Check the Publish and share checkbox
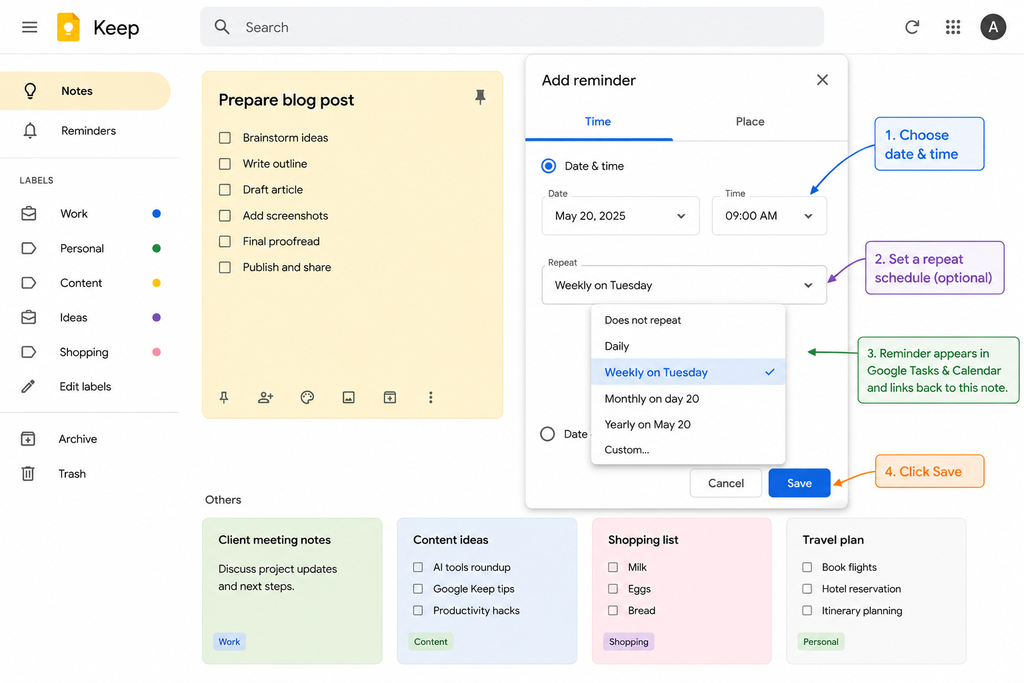Image resolution: width=1024 pixels, height=683 pixels. point(225,267)
